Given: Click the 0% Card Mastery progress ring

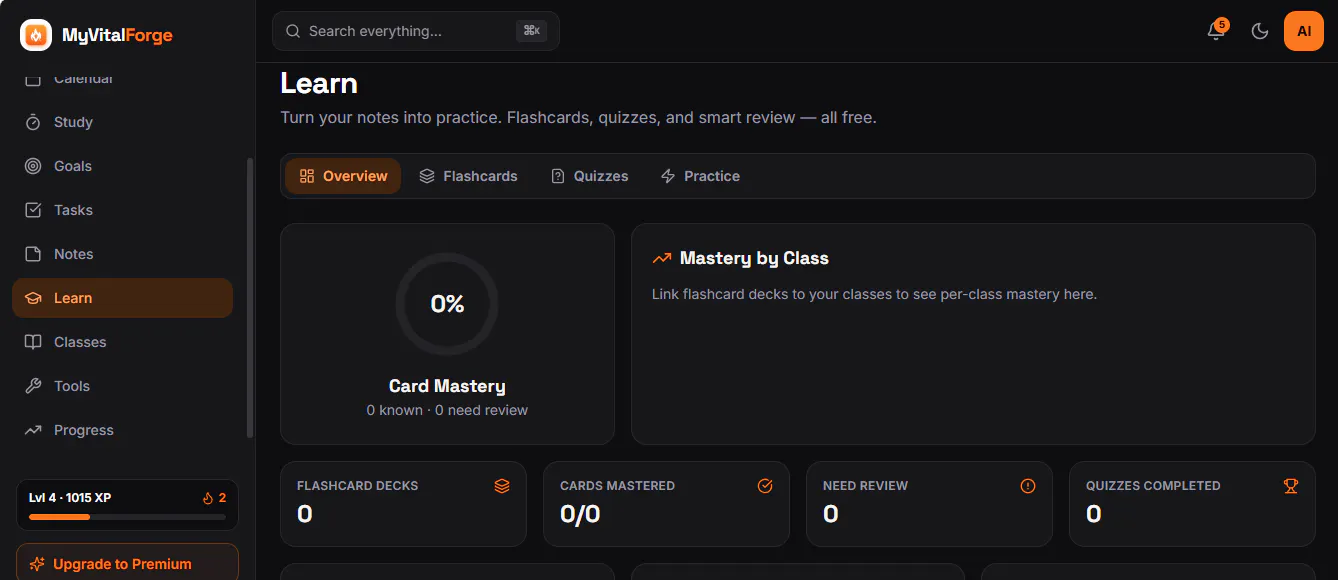Looking at the screenshot, I should point(447,304).
